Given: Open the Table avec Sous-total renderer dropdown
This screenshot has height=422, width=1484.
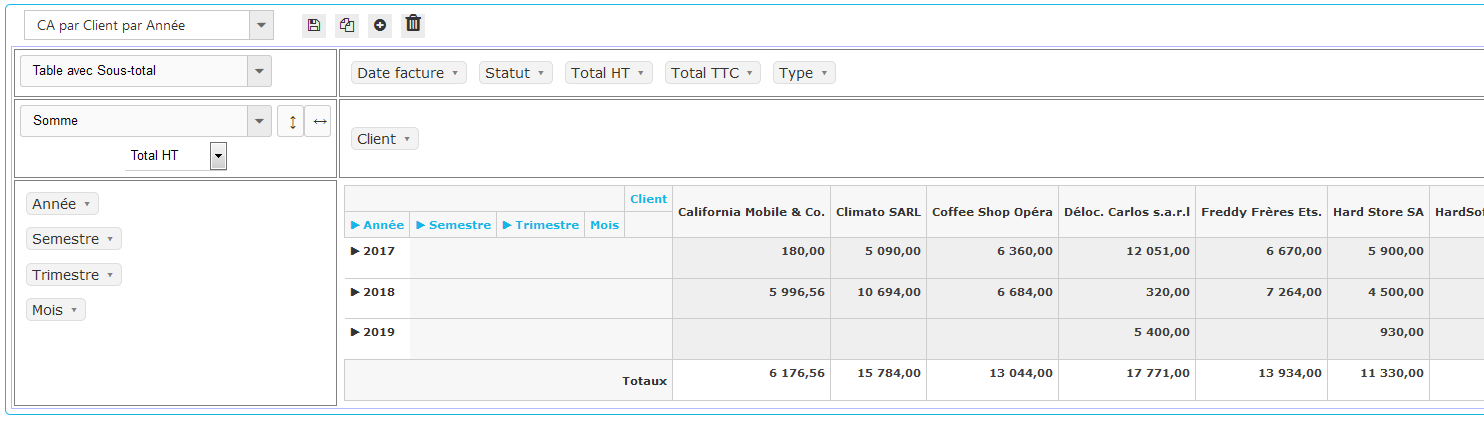Looking at the screenshot, I should (x=259, y=71).
